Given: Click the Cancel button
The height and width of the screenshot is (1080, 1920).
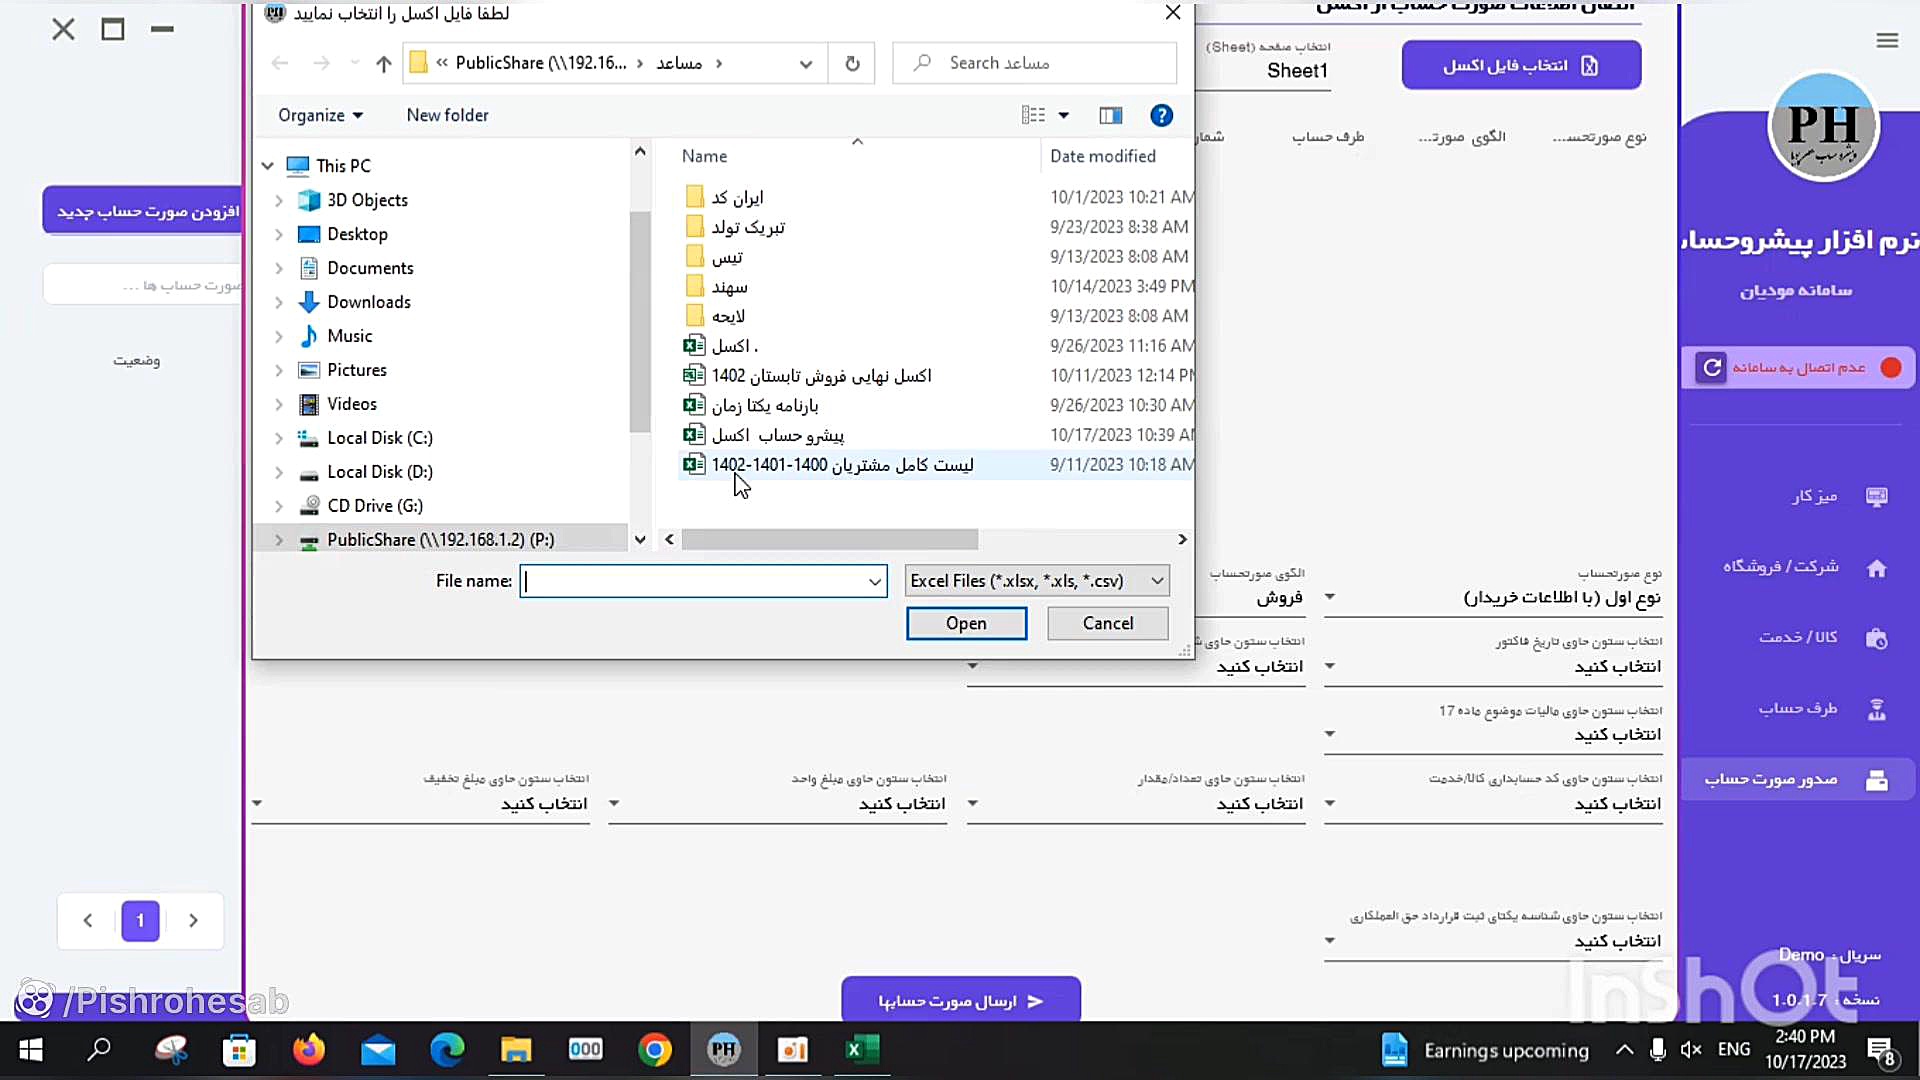Looking at the screenshot, I should [x=1108, y=623].
